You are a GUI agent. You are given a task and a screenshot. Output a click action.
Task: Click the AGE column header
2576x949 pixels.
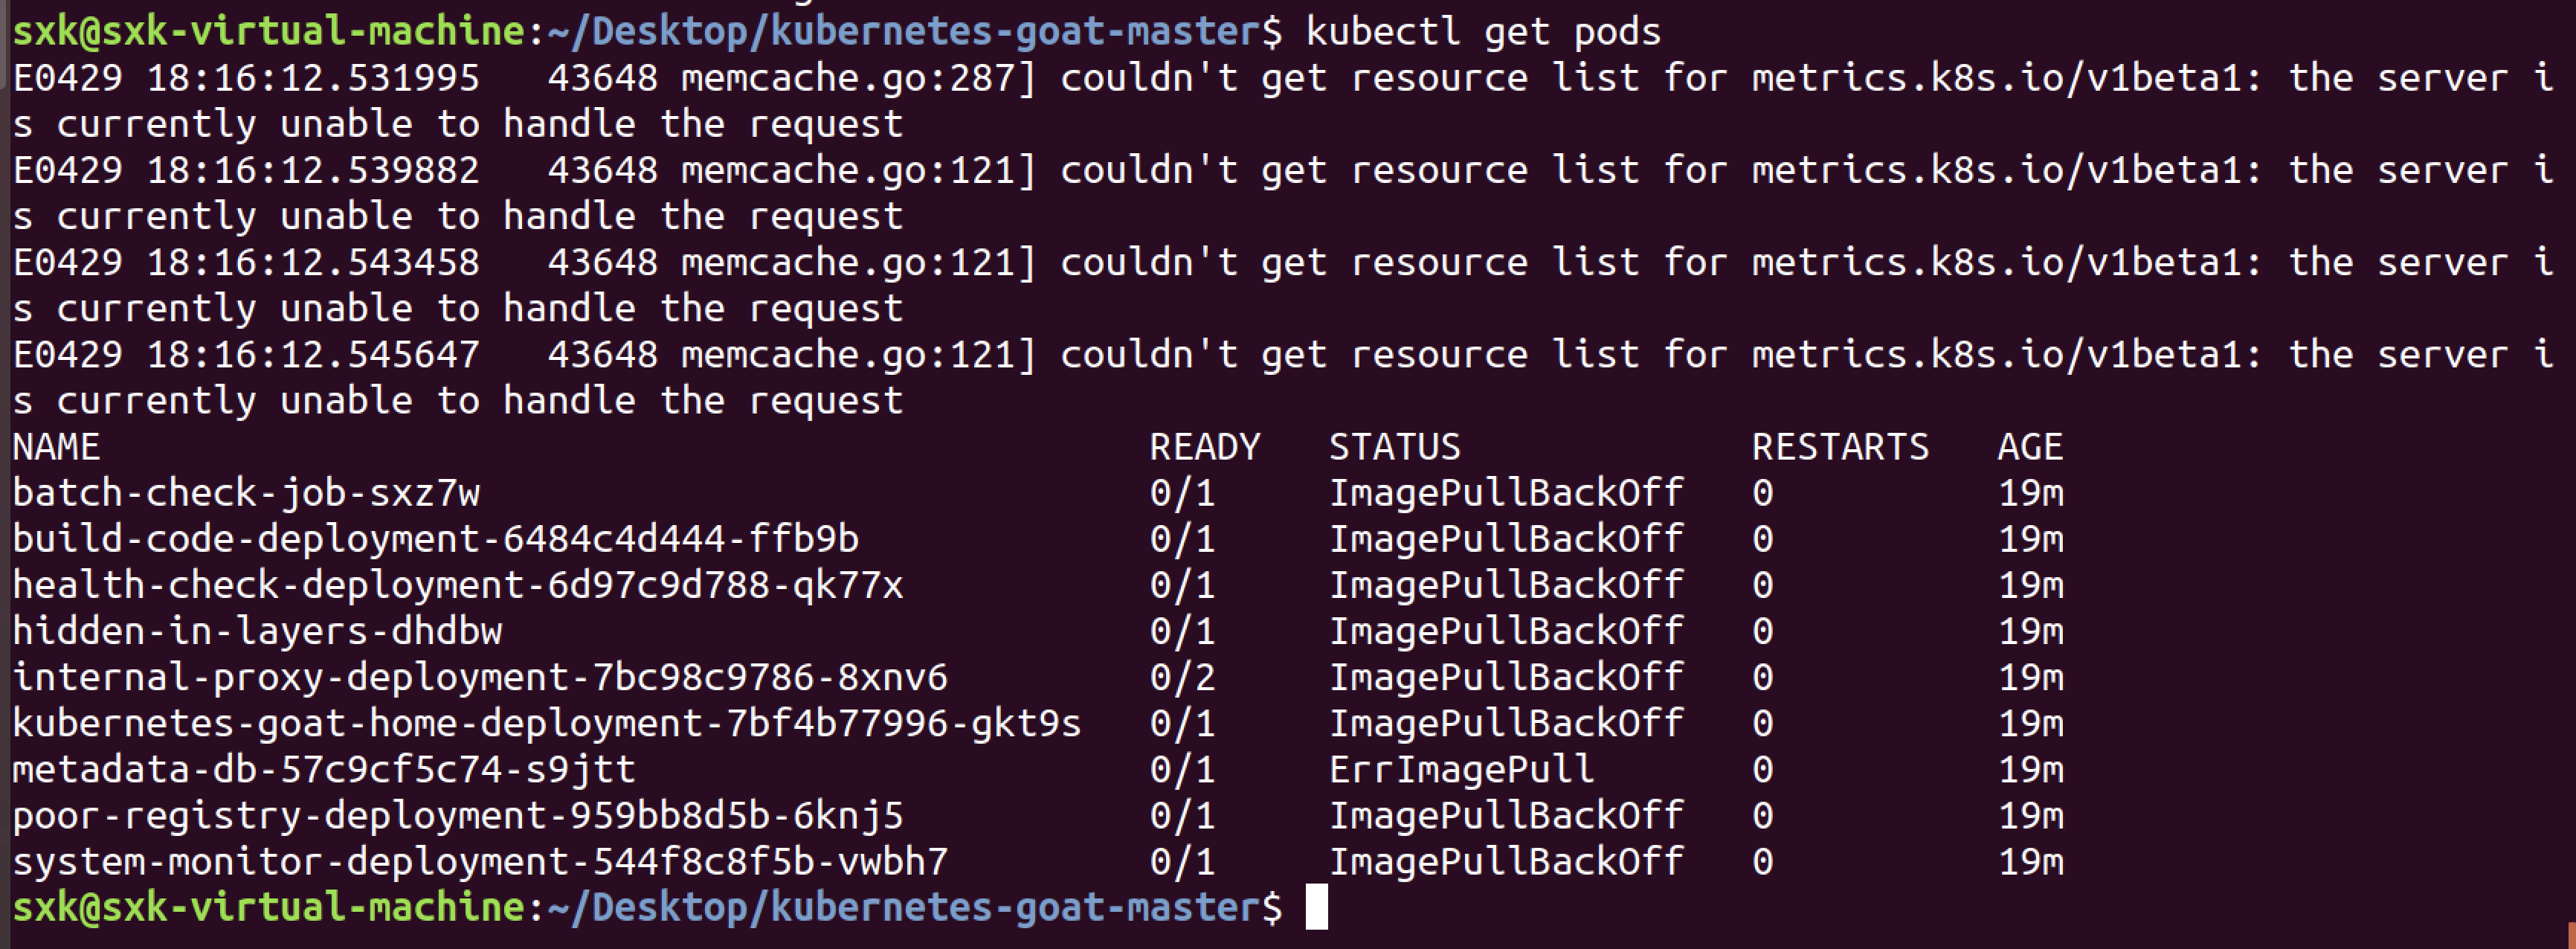click(2030, 447)
